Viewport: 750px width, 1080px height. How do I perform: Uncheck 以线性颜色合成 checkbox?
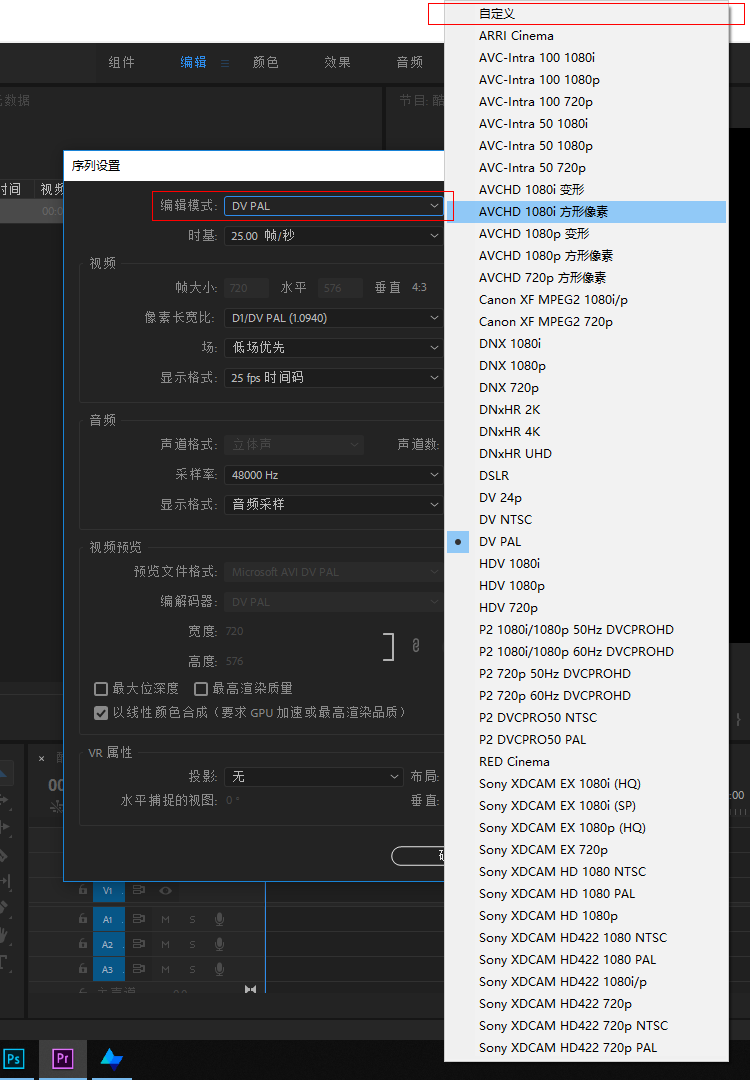(101, 713)
